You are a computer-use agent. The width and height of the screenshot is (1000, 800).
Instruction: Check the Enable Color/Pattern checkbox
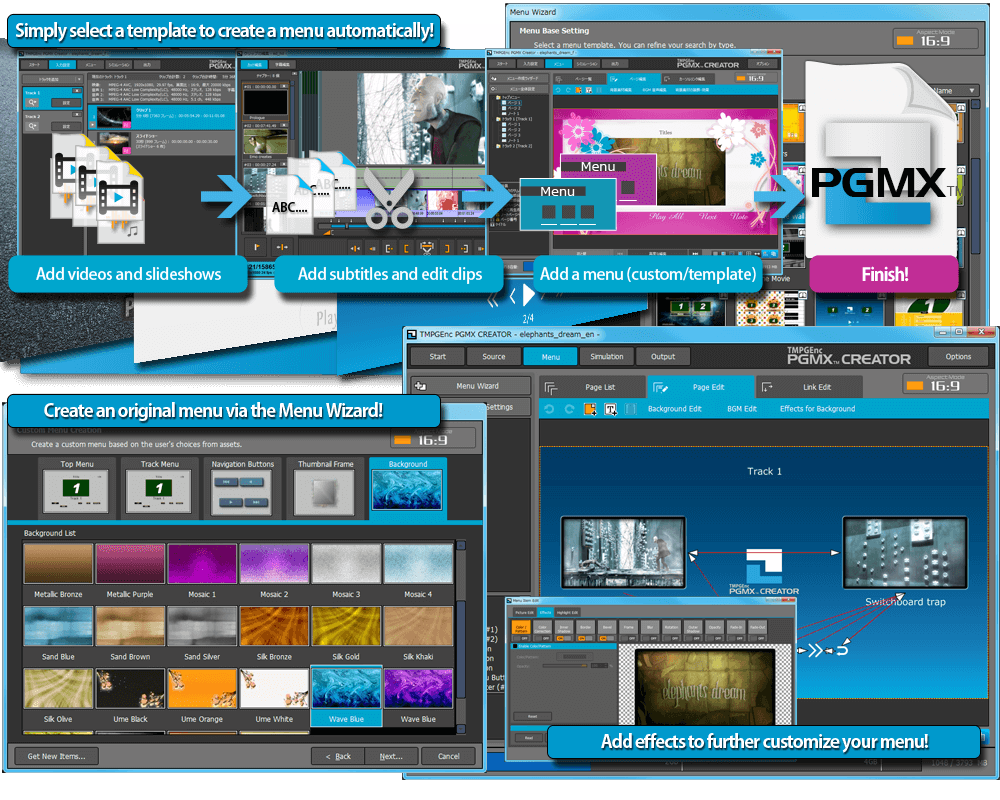click(x=515, y=646)
